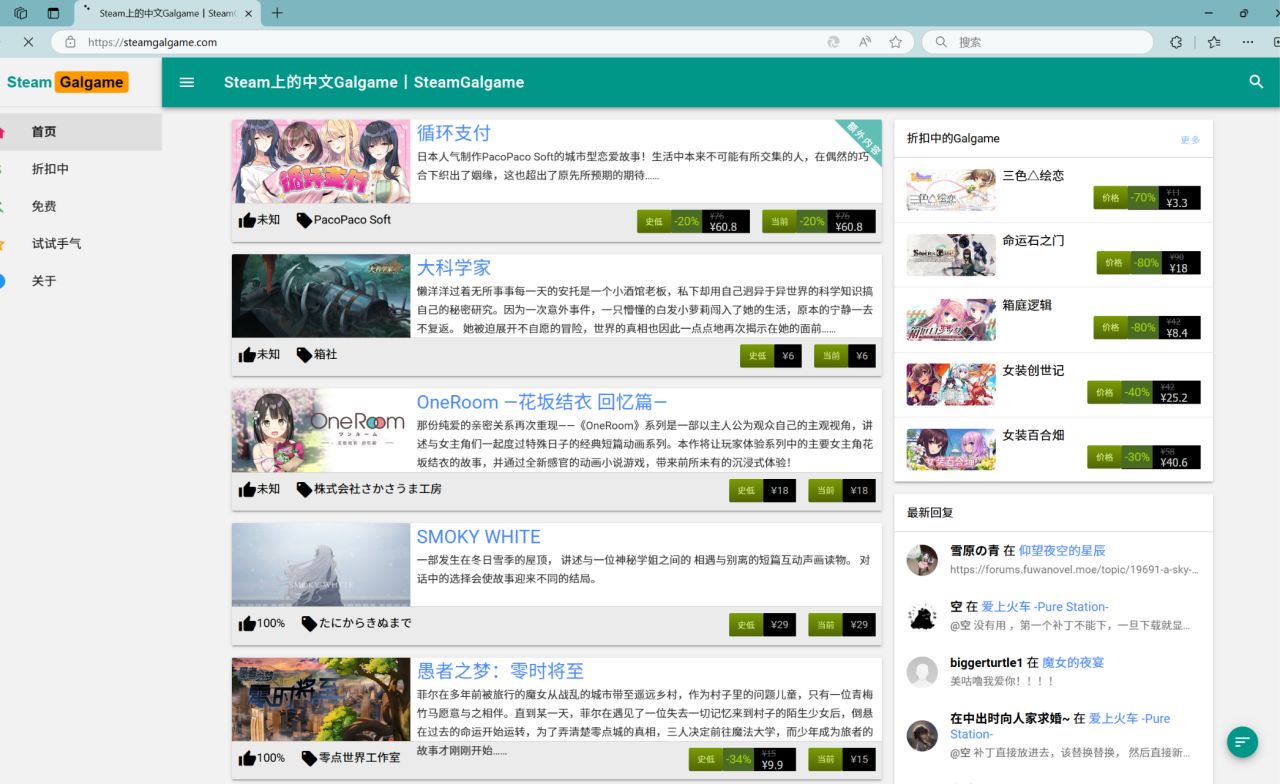Click OneRoom current price ¥18 button
The width and height of the screenshot is (1280, 784).
coord(842,491)
